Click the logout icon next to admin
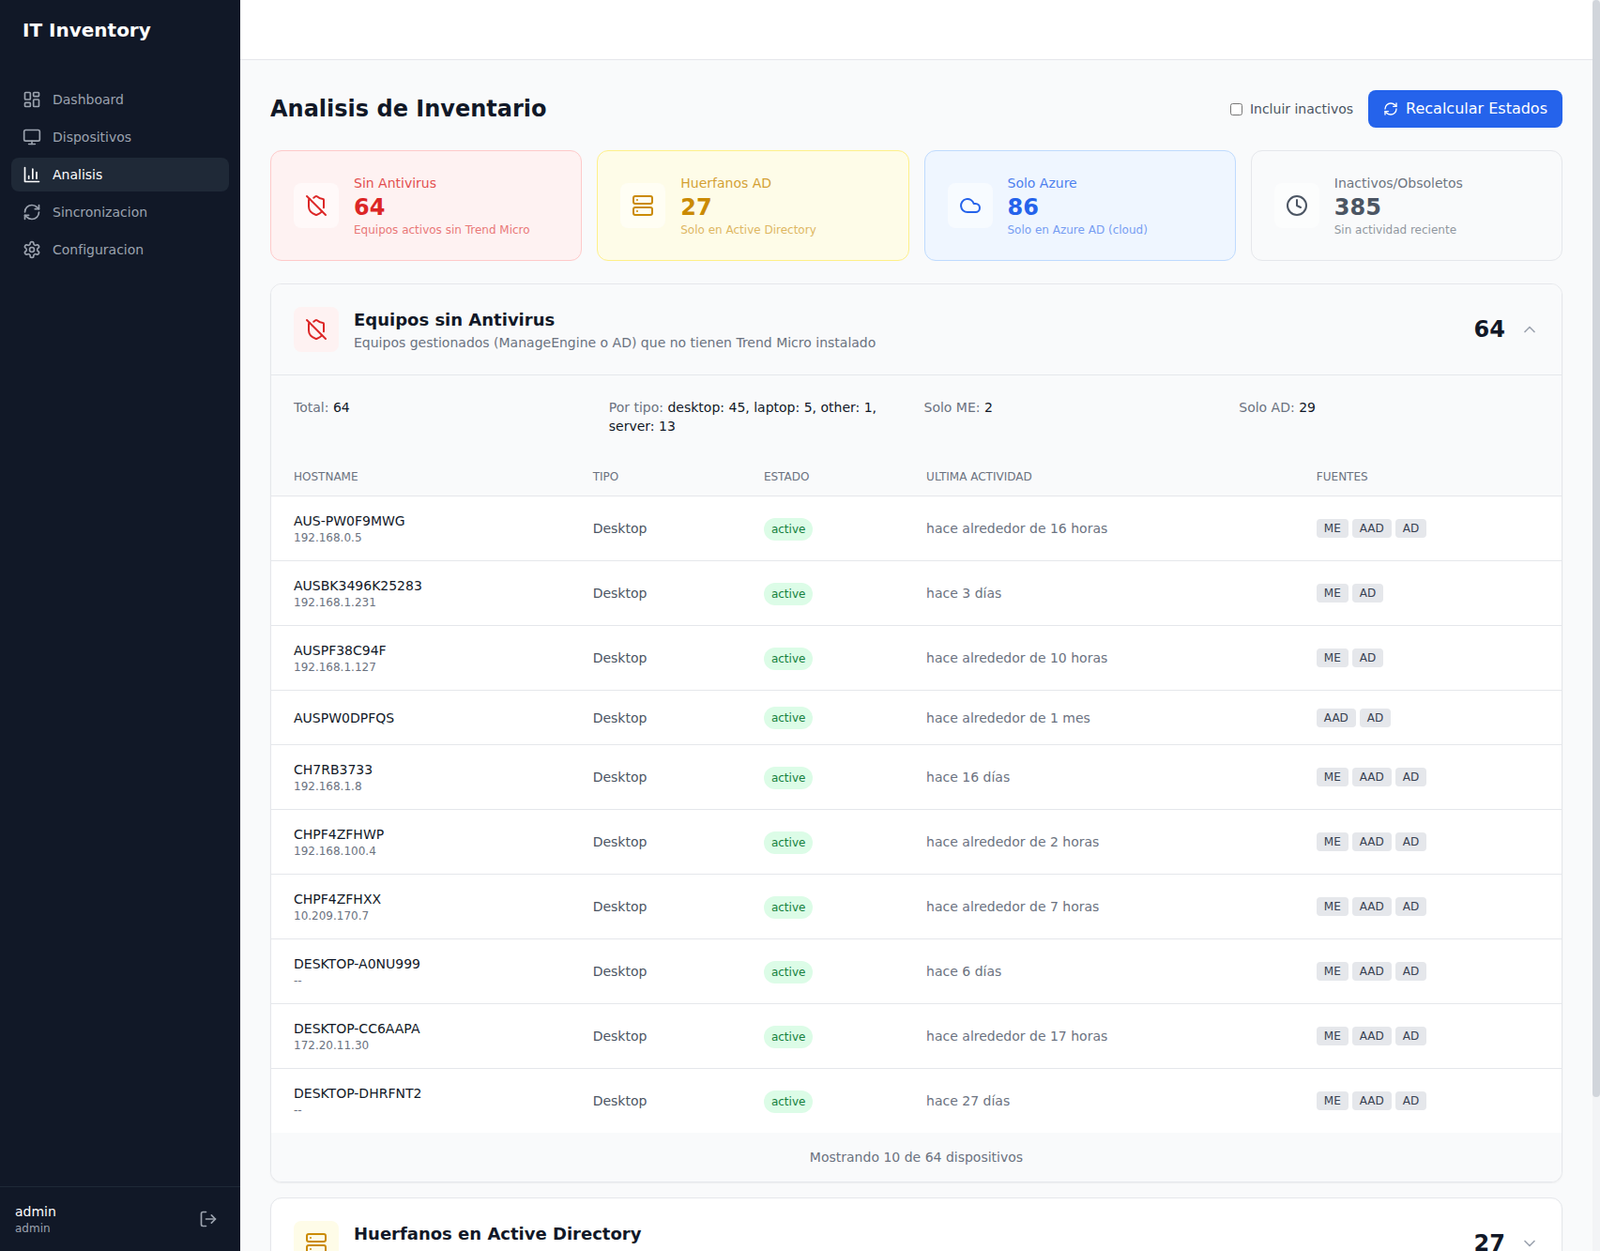This screenshot has height=1251, width=1600. point(208,1219)
